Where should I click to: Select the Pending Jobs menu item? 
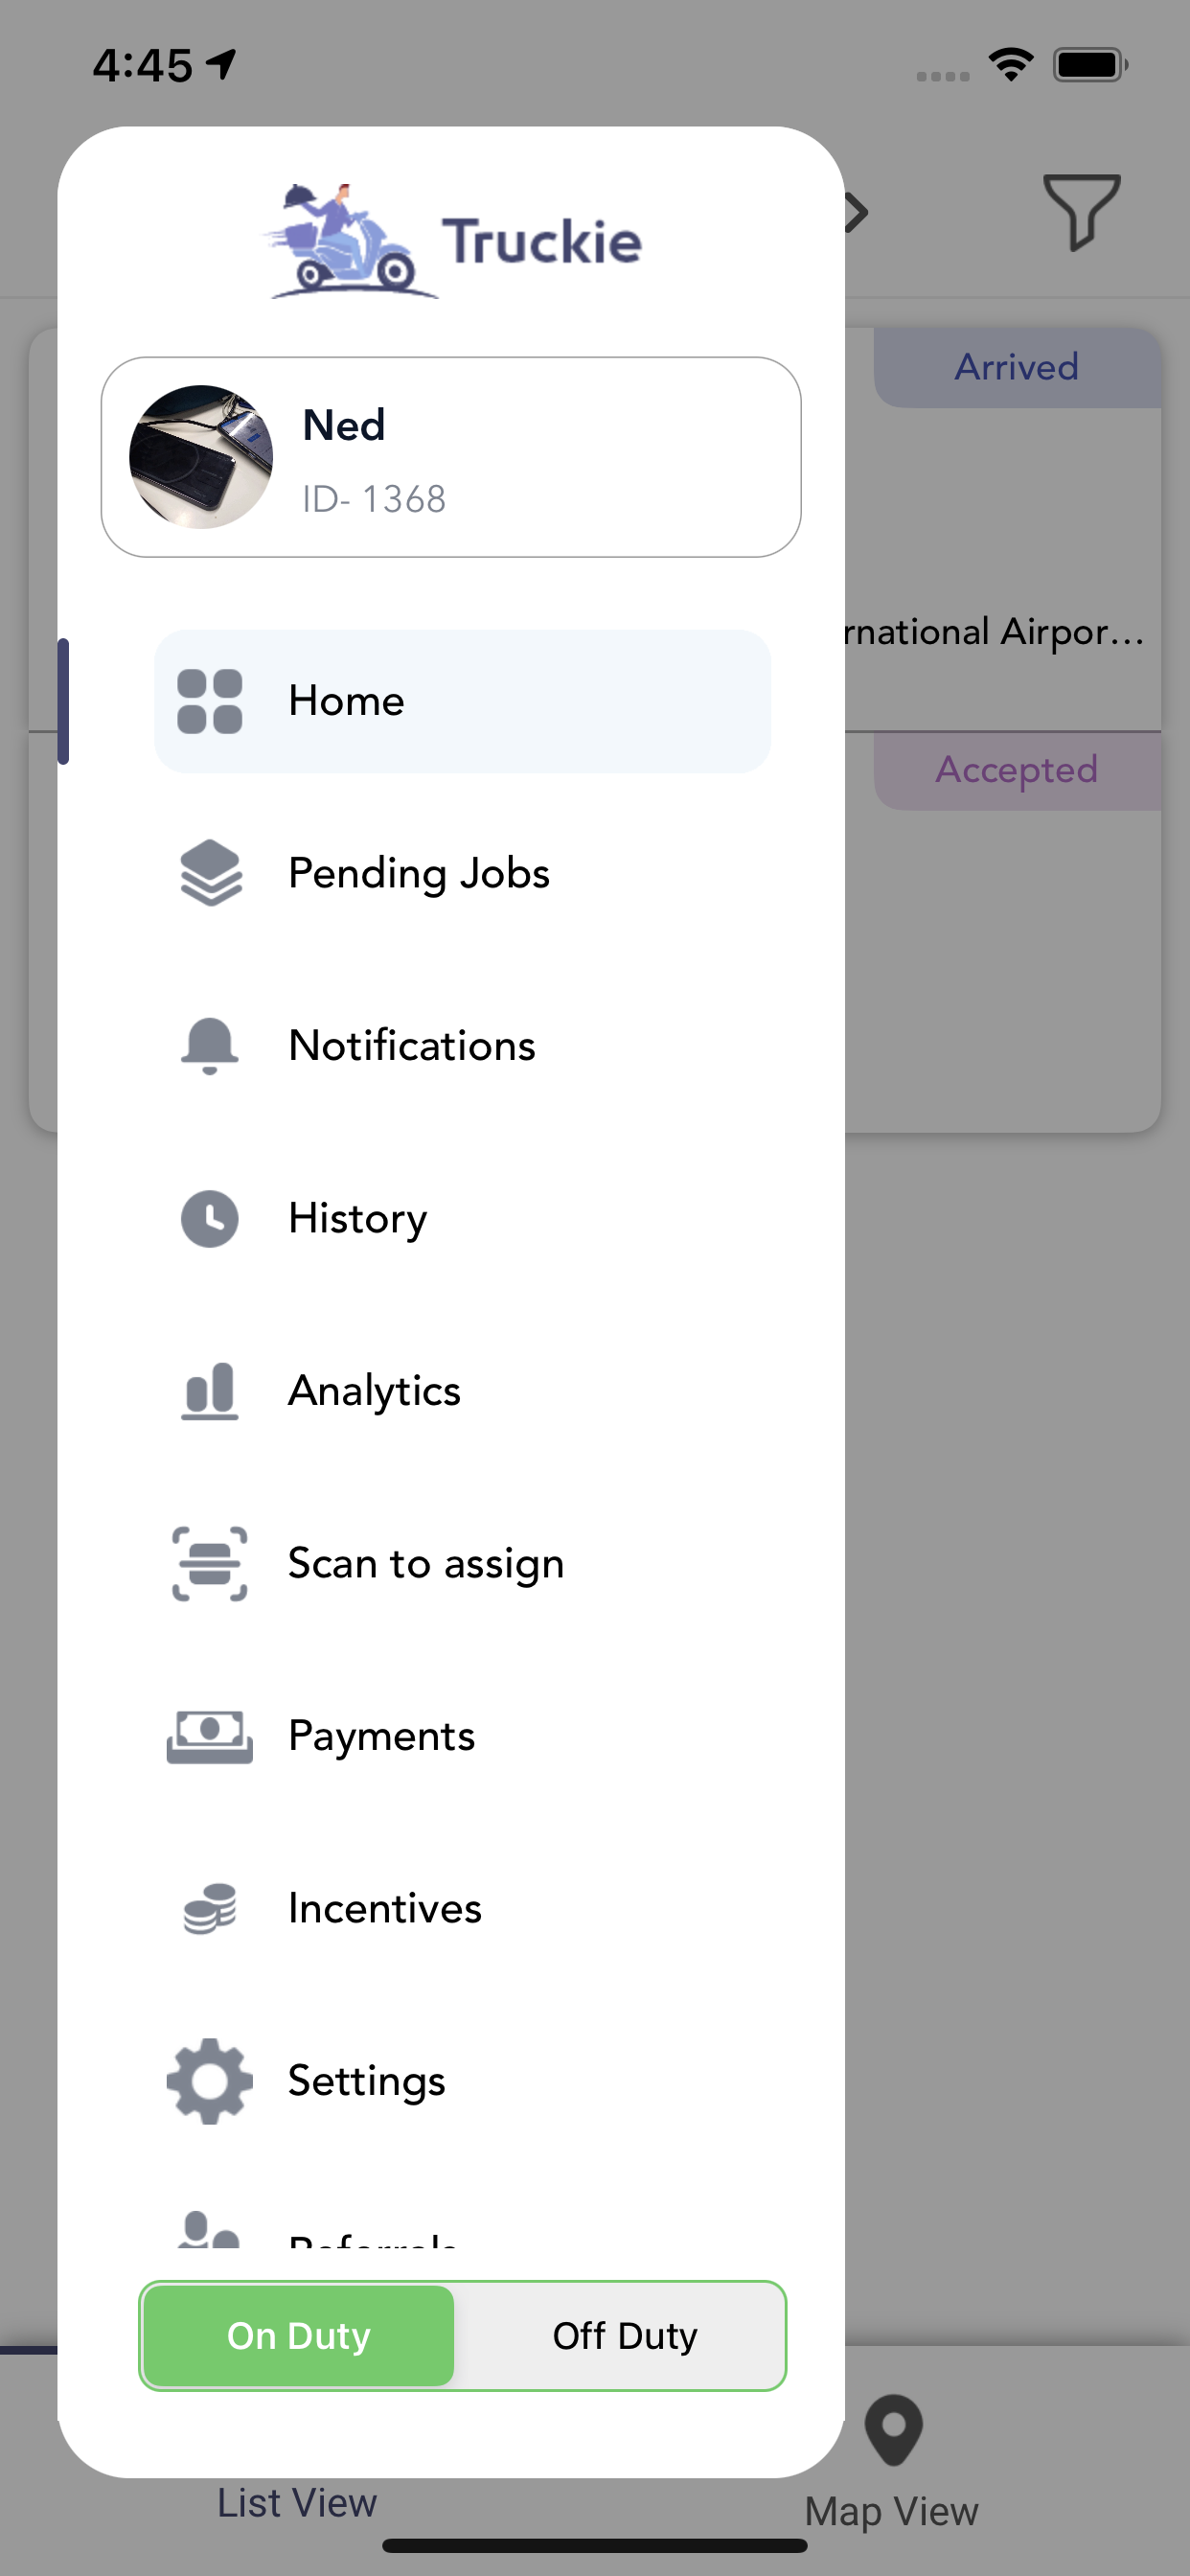(462, 873)
